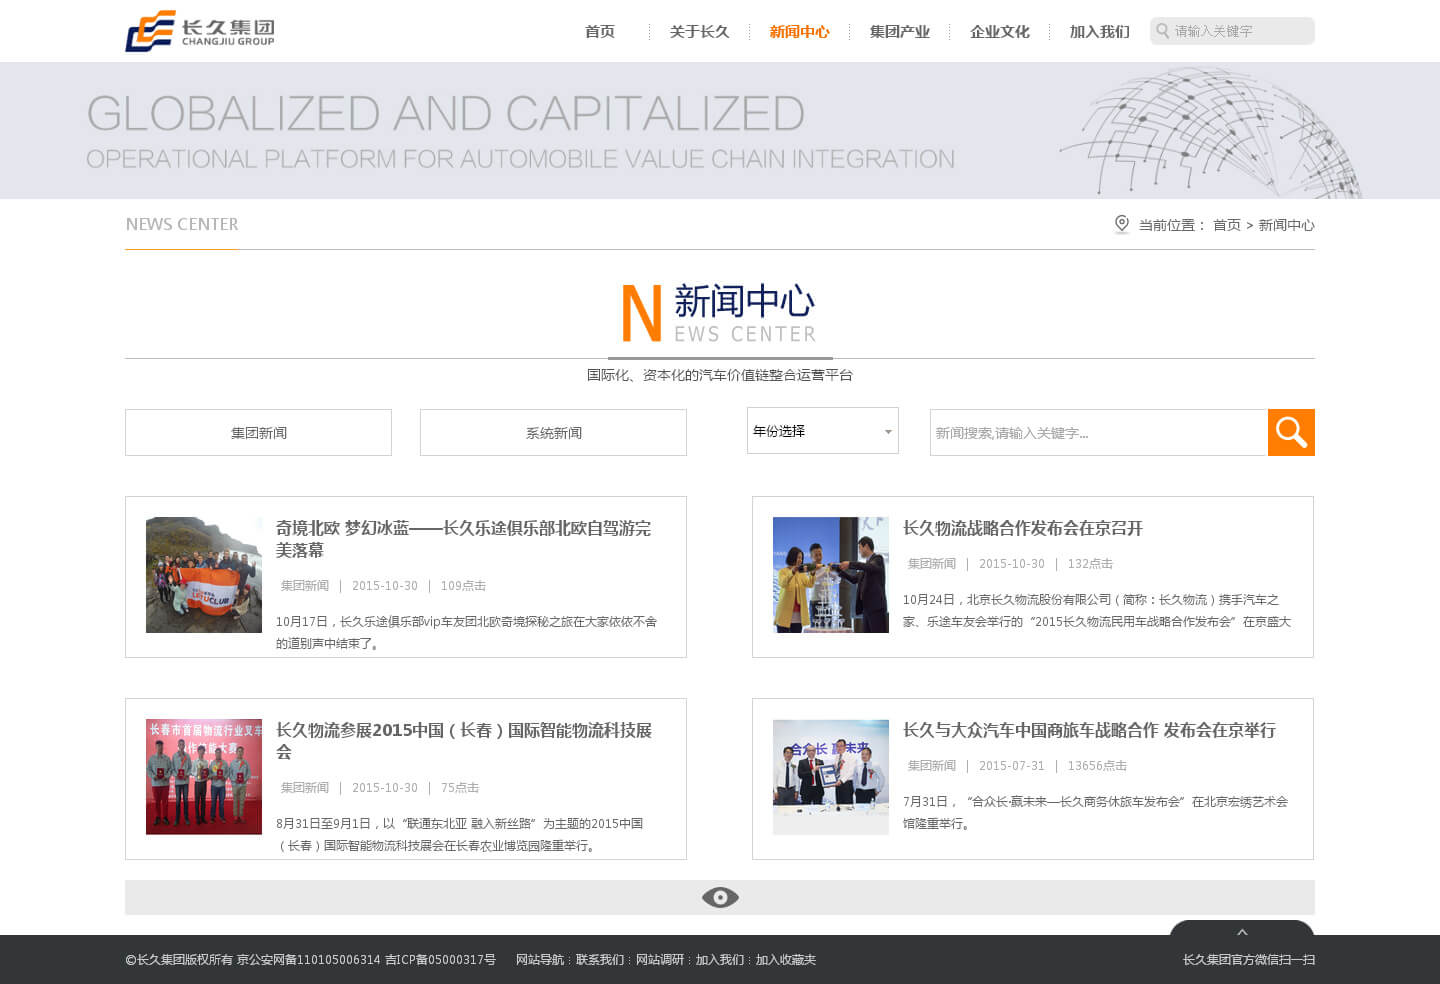The height and width of the screenshot is (984, 1440).
Task: Open 企业文化 in the top menu
Action: pos(1000,32)
